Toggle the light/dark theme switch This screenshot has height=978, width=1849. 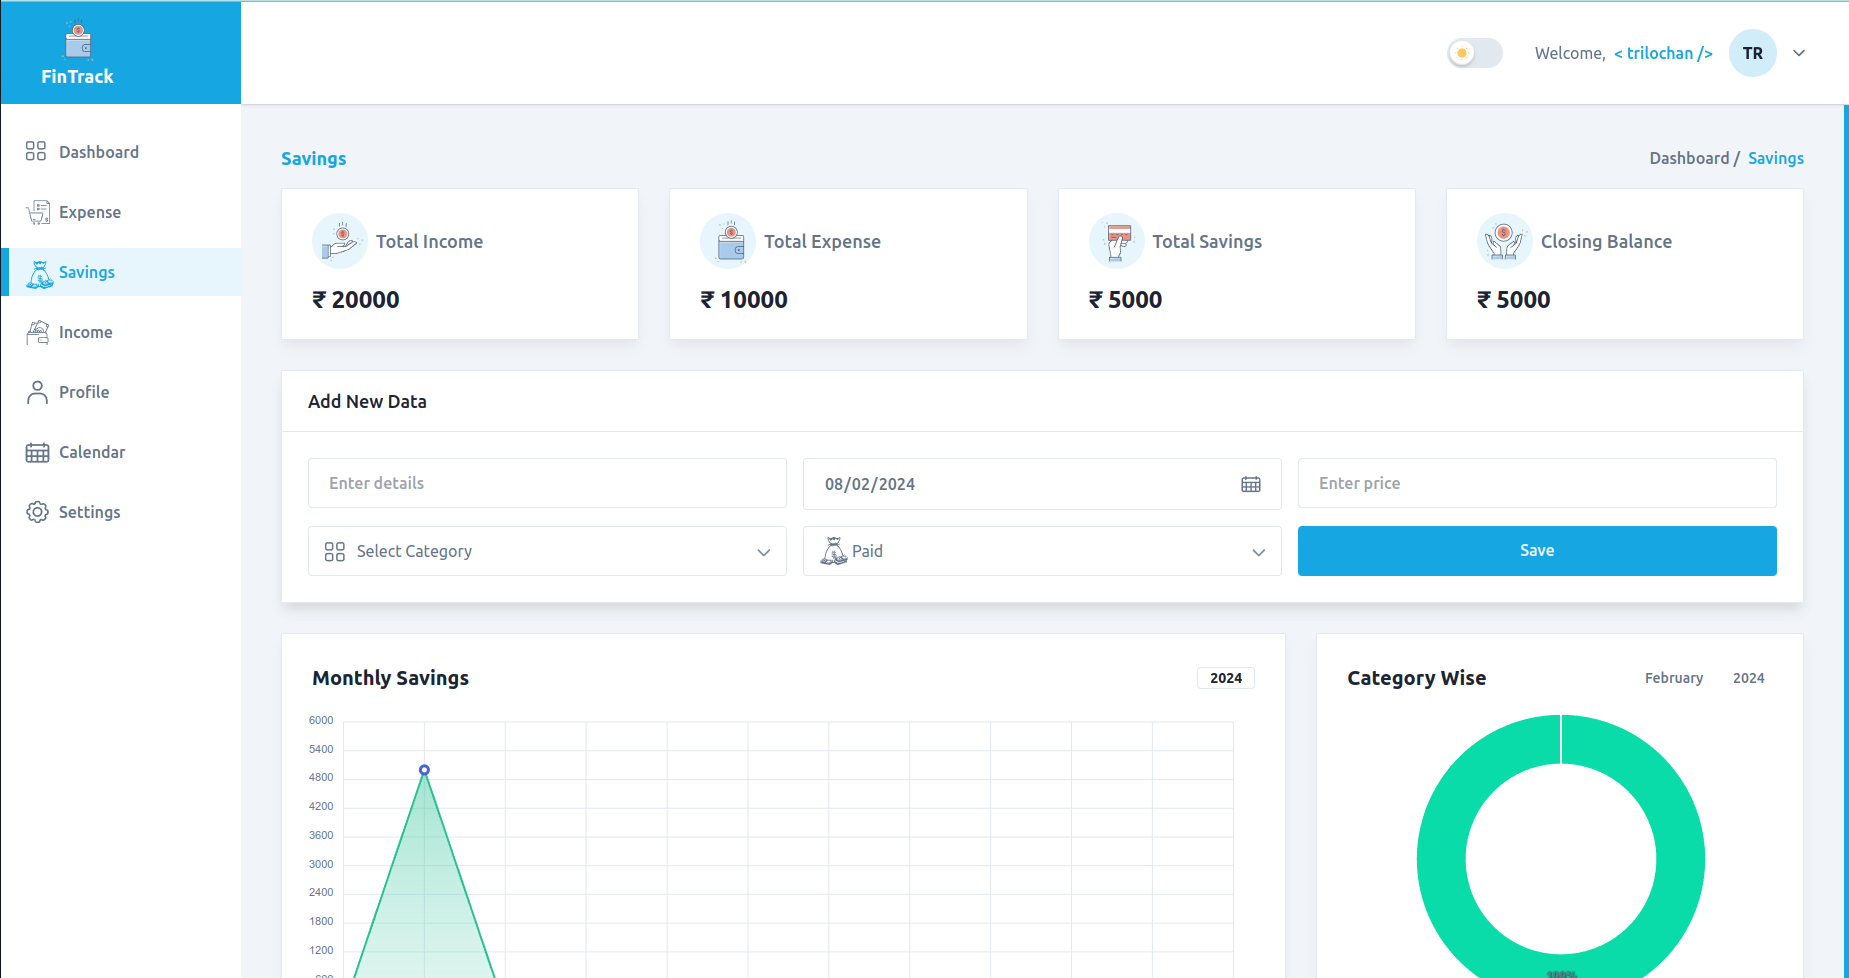[x=1474, y=53]
